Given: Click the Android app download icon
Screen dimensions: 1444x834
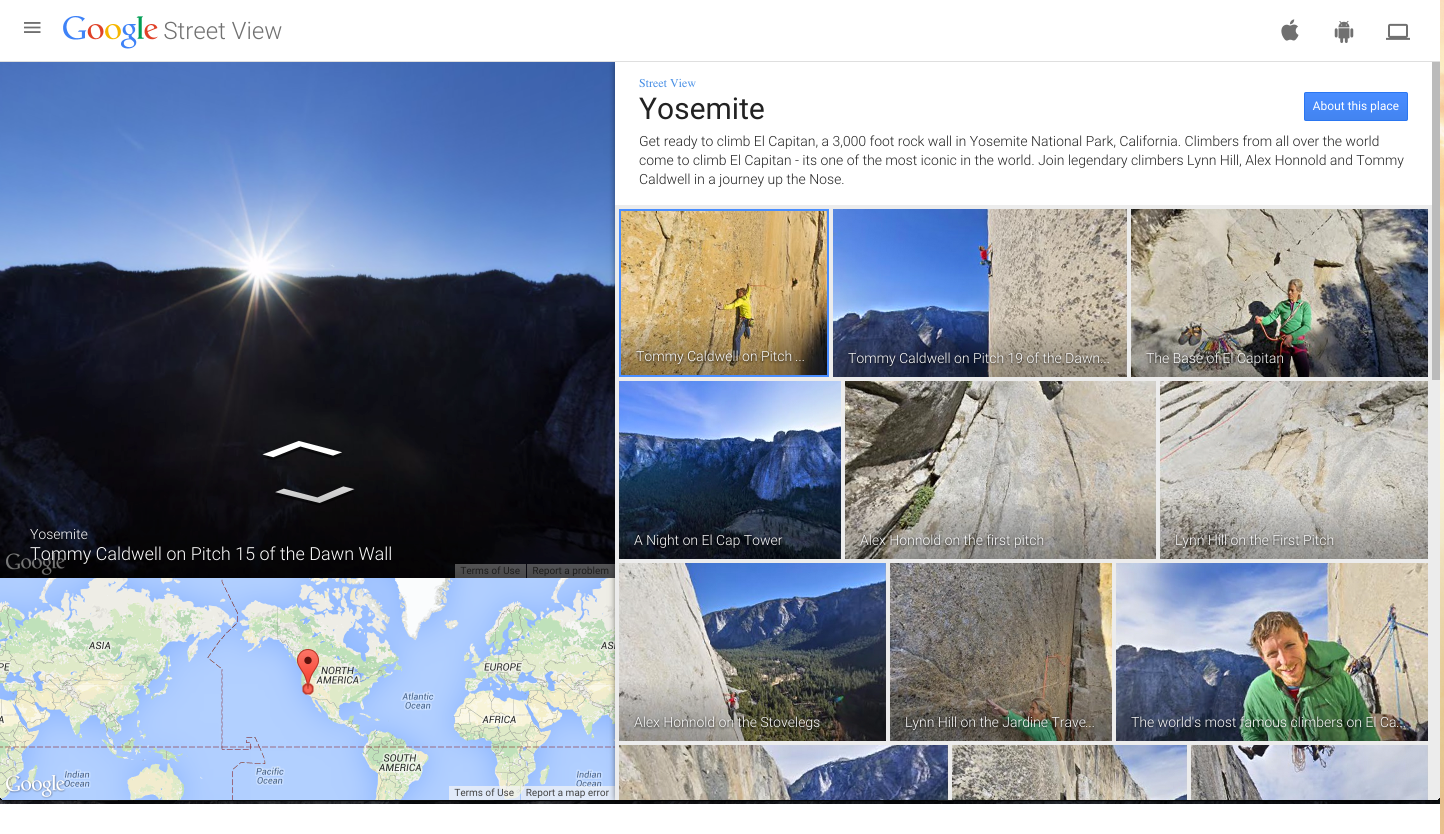Looking at the screenshot, I should coord(1343,30).
